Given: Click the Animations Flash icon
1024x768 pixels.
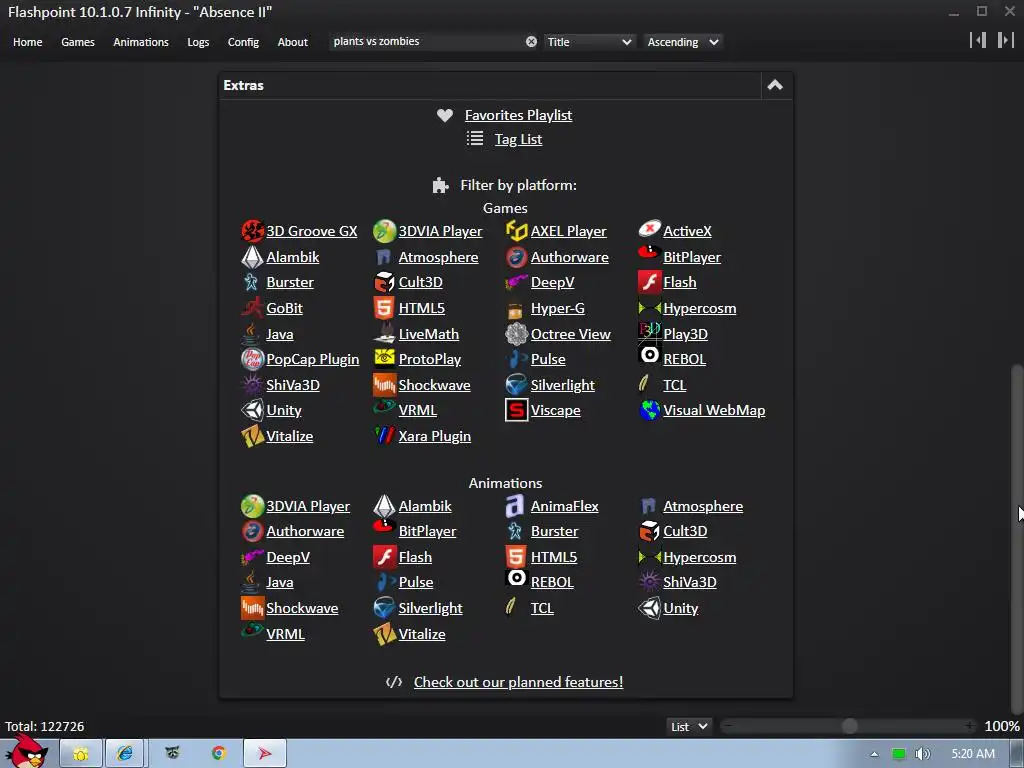Looking at the screenshot, I should click(384, 556).
